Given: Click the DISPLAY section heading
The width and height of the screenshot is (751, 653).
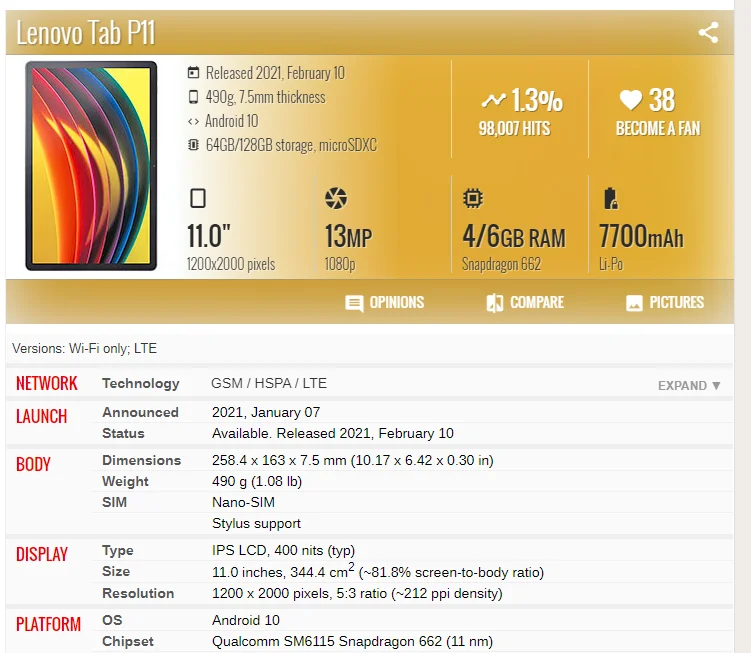Looking at the screenshot, I should point(42,554).
